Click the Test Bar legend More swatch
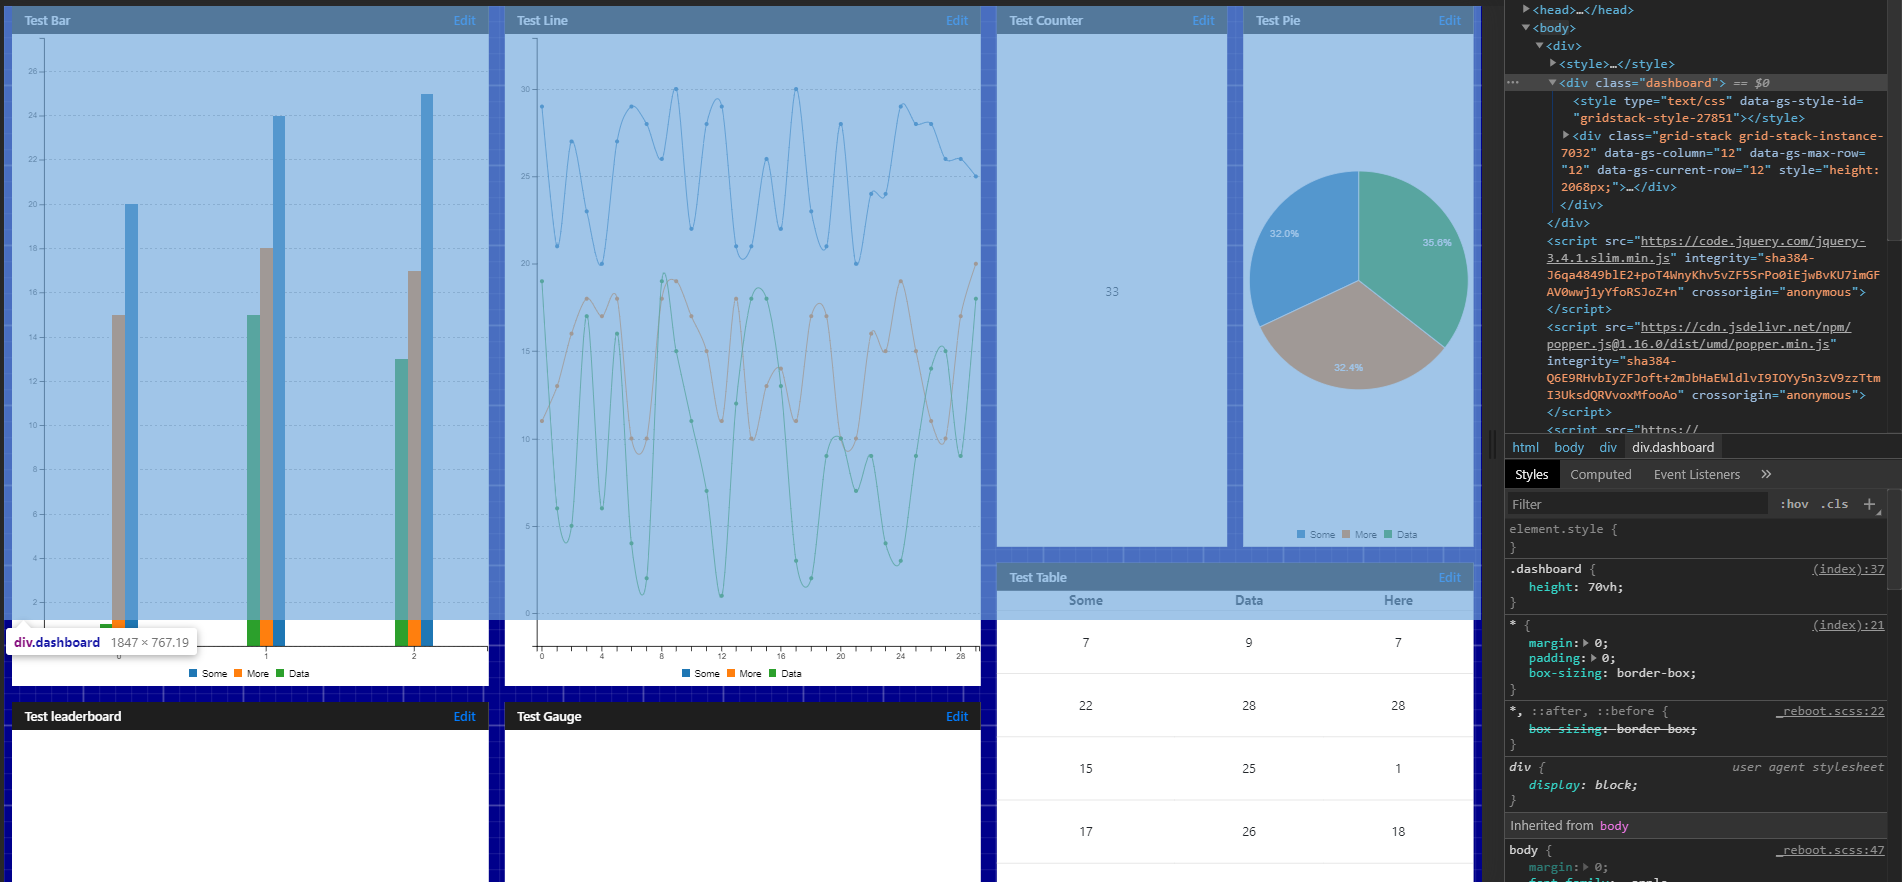Screen dimensions: 1902x882 coord(238,673)
